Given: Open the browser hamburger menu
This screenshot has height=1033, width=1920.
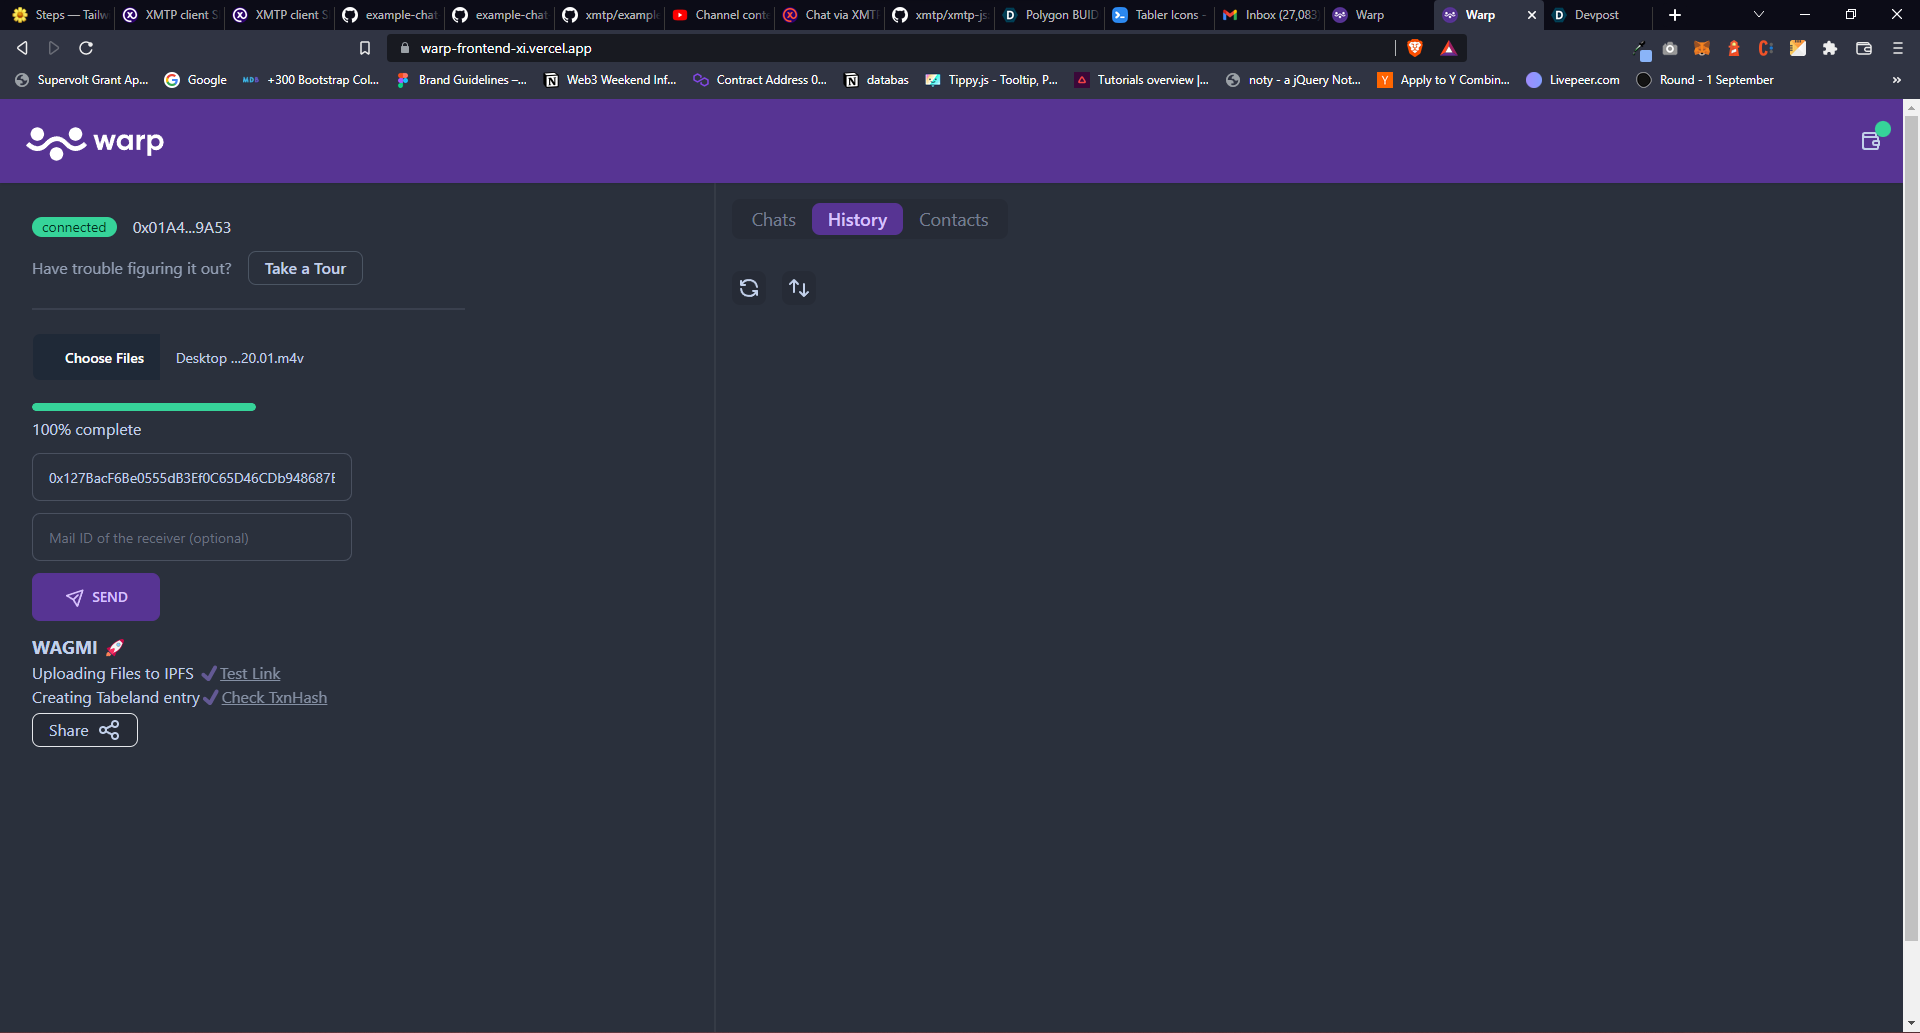Looking at the screenshot, I should coord(1896,48).
